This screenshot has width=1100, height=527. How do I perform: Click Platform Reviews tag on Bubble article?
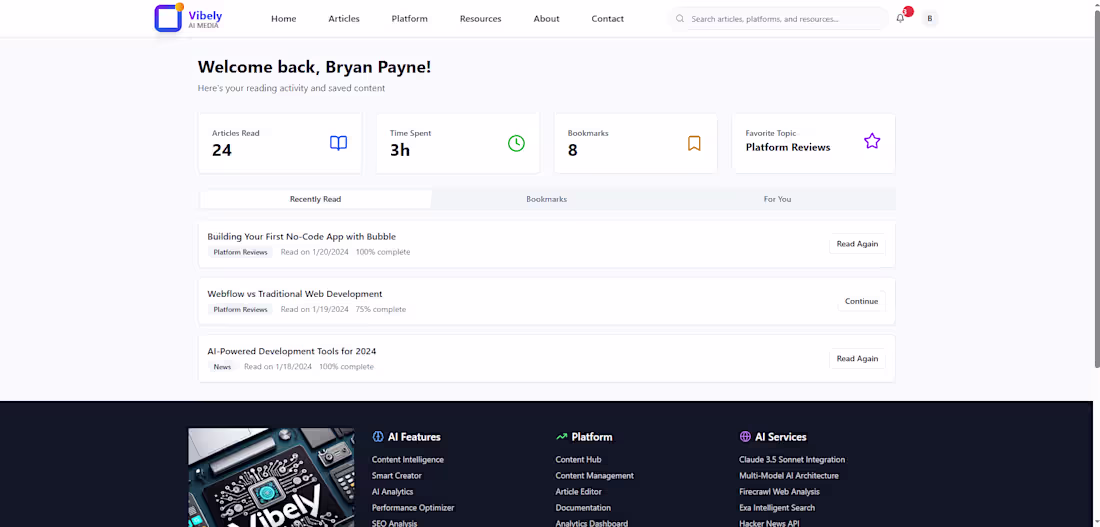(x=241, y=252)
